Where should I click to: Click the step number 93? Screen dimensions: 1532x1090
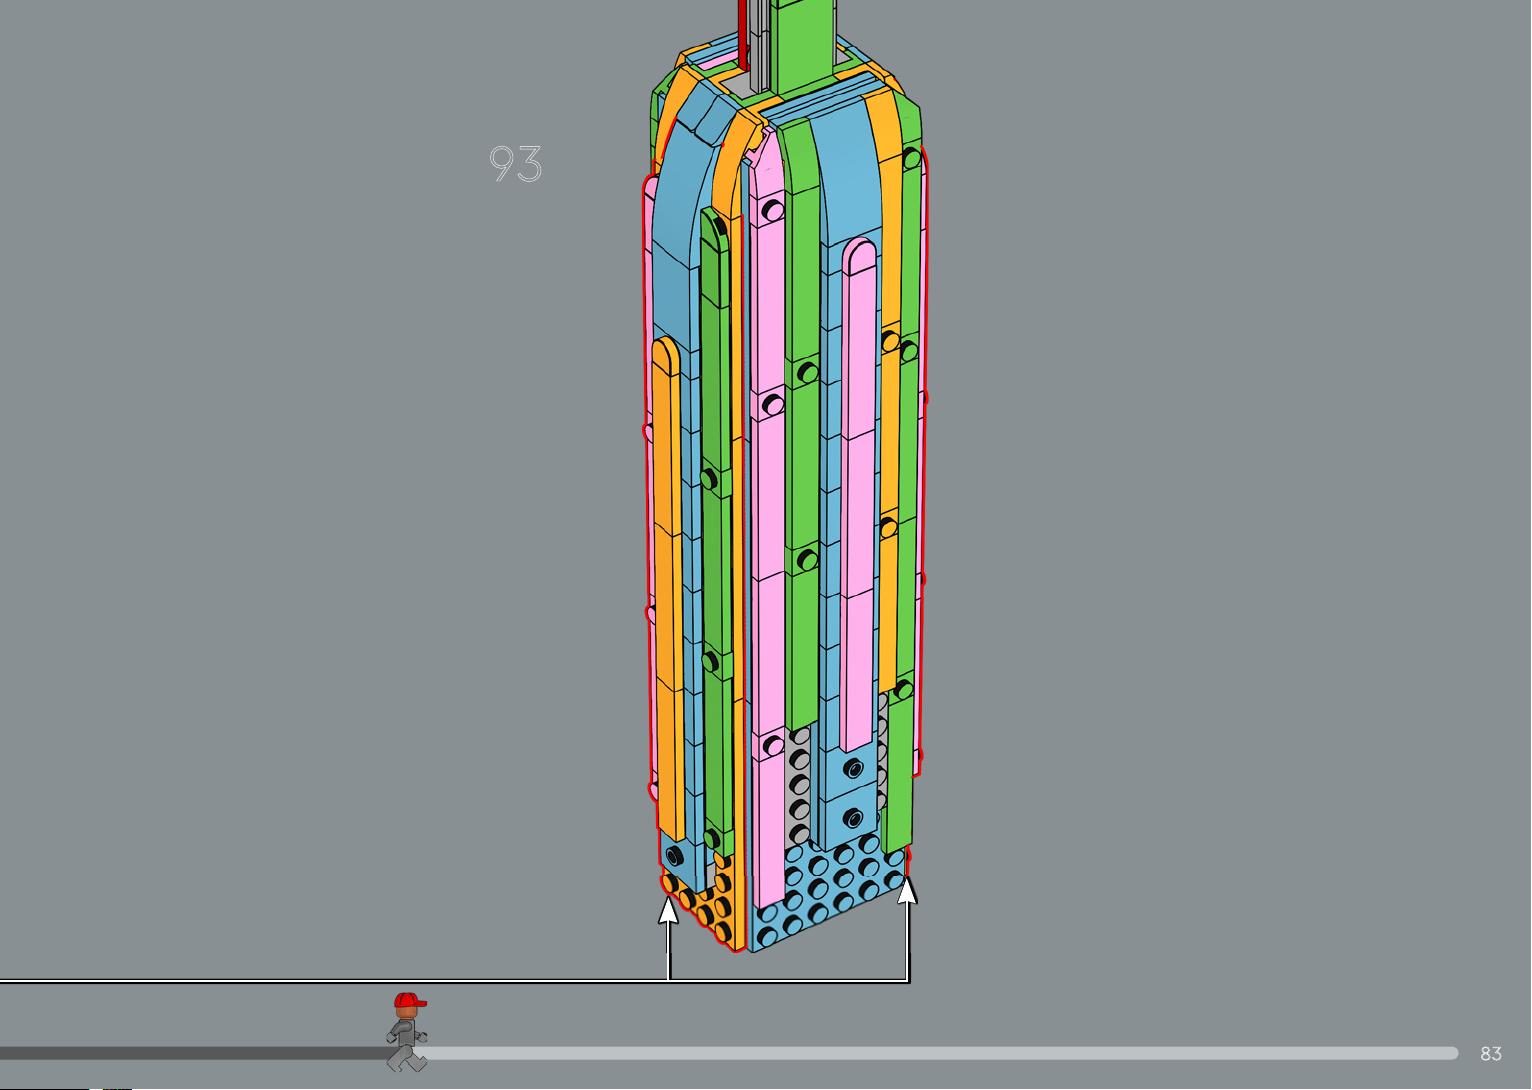pos(516,164)
